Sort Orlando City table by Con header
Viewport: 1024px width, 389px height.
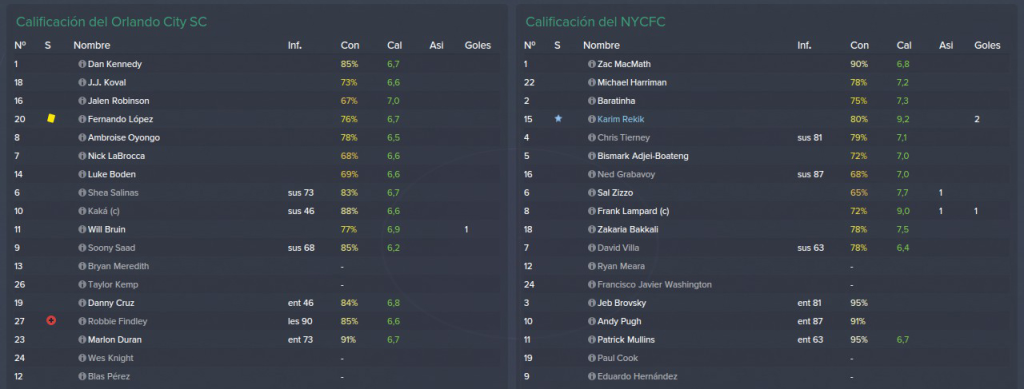point(349,46)
